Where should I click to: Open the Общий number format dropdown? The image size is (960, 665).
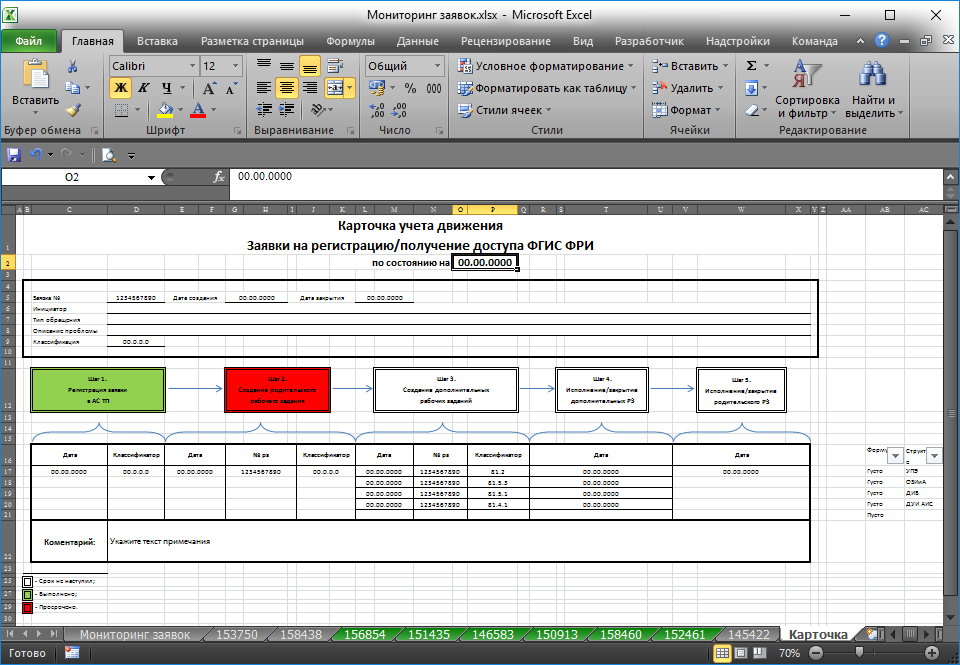(x=437, y=66)
